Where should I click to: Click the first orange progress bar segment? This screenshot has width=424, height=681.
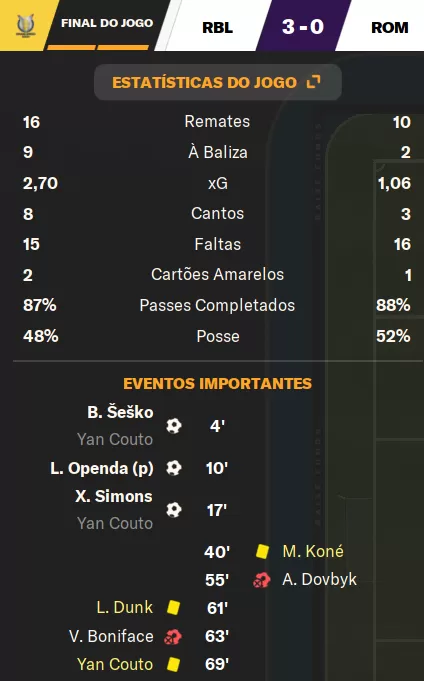[71, 47]
